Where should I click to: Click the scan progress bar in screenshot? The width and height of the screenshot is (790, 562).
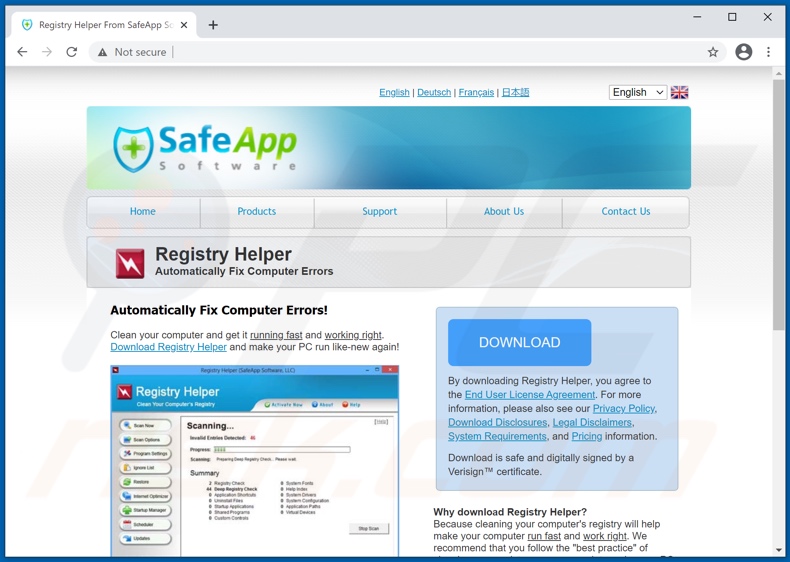click(x=282, y=449)
